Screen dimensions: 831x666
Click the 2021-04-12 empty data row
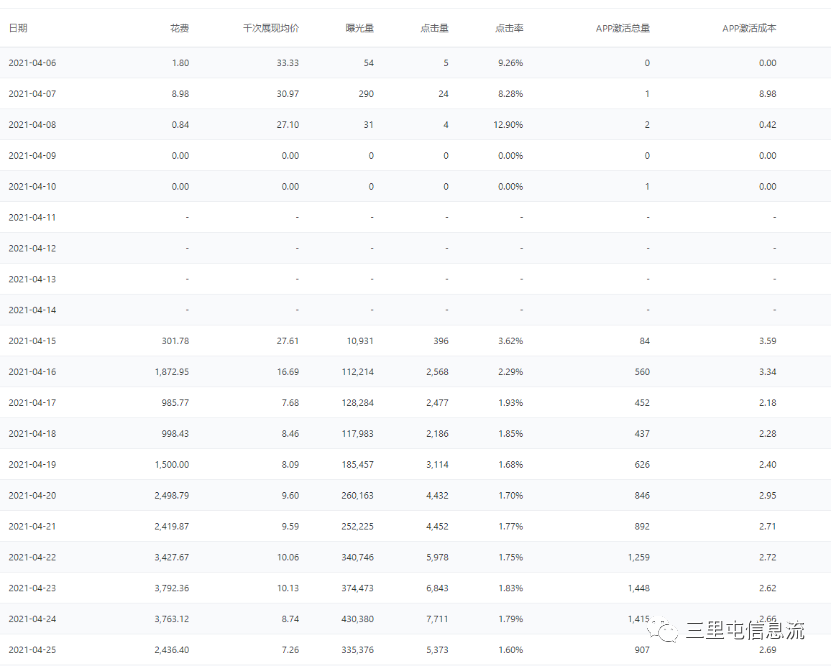pos(32,248)
